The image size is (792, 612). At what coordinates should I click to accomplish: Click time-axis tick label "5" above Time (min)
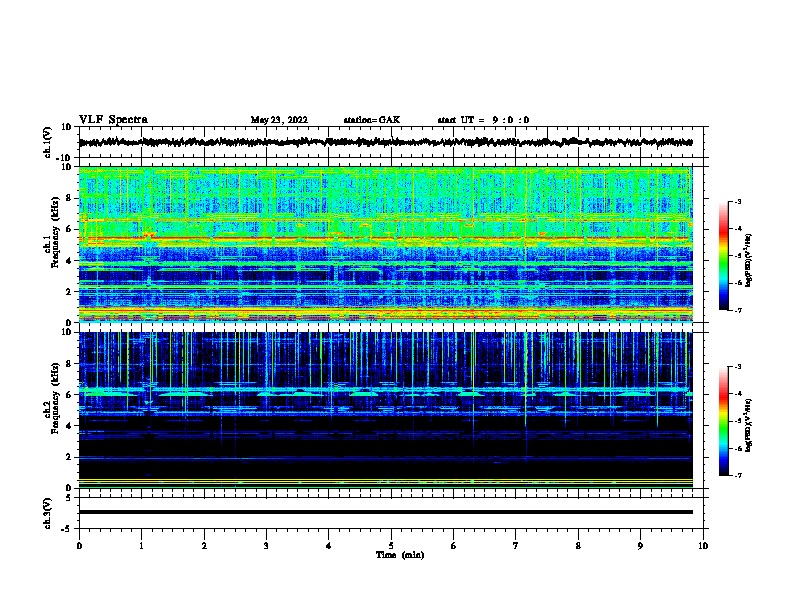point(391,546)
